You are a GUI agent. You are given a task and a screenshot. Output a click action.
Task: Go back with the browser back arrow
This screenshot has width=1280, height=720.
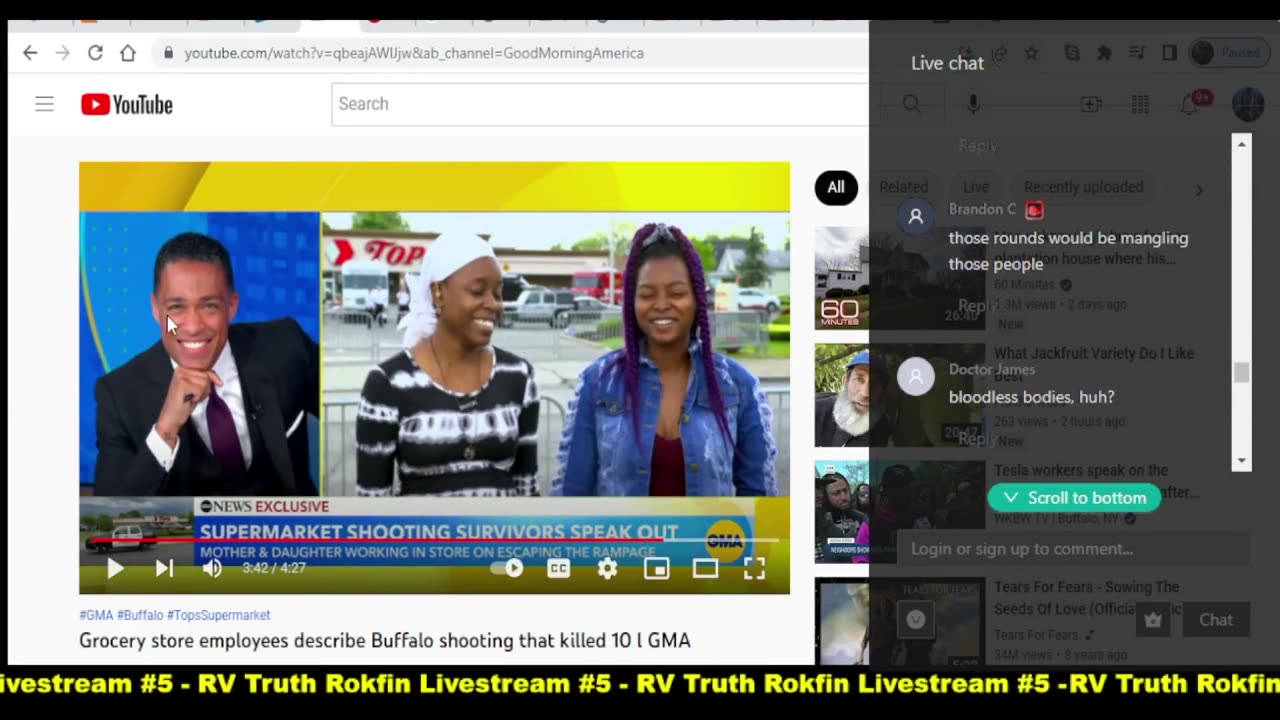coord(30,53)
